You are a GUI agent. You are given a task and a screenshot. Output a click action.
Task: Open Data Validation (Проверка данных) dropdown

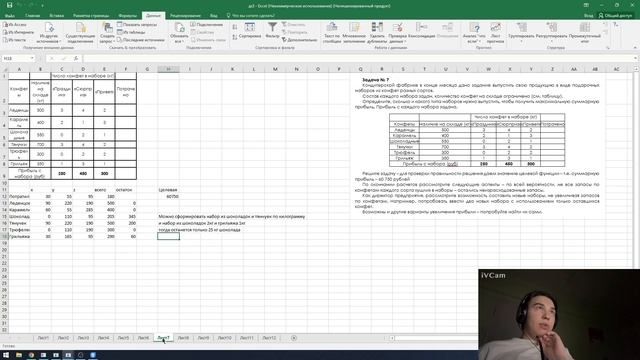pyautogui.click(x=398, y=33)
